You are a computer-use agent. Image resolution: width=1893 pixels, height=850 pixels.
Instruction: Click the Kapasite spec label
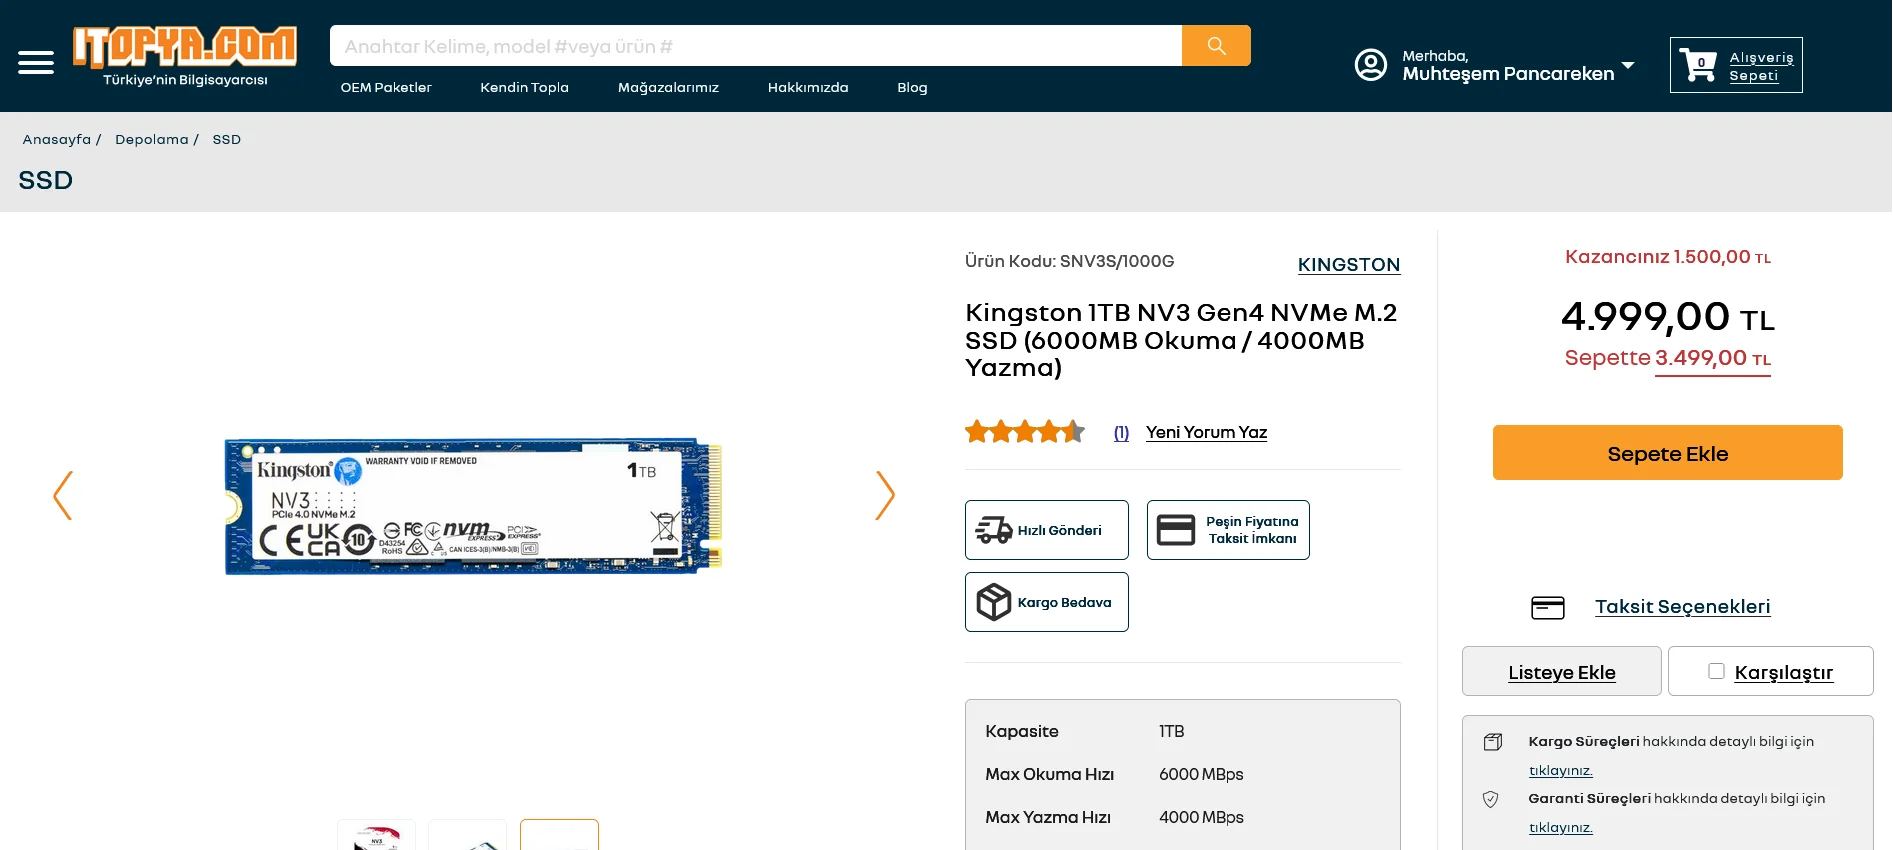[1022, 731]
